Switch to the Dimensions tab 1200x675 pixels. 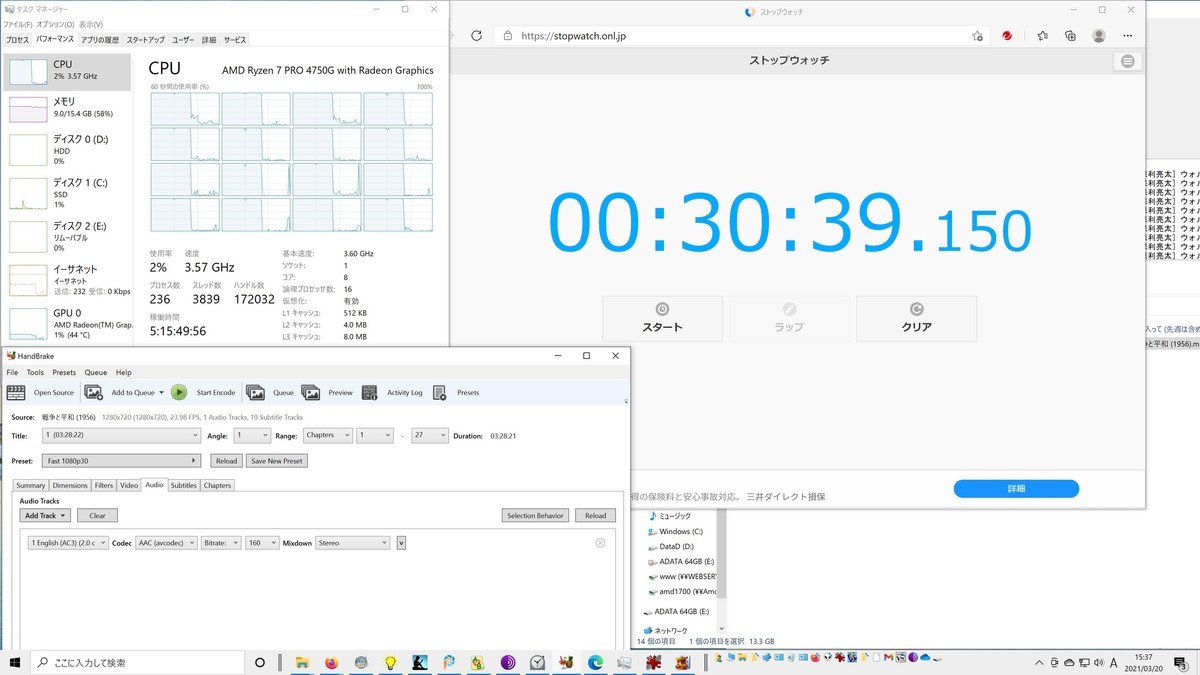pos(70,485)
